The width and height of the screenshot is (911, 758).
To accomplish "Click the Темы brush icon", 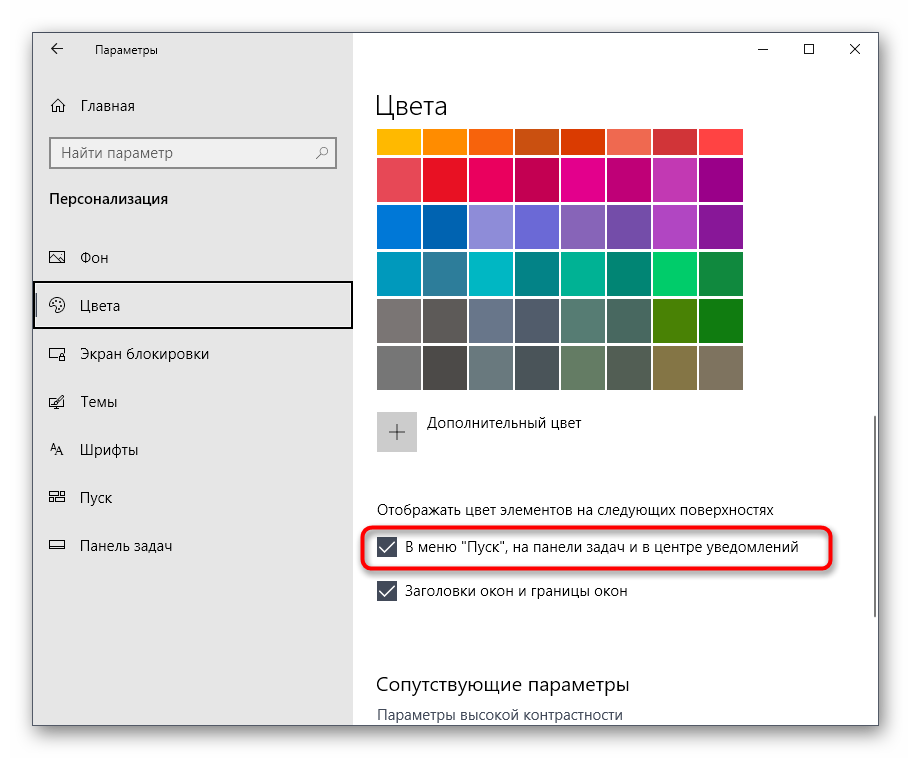I will [58, 402].
